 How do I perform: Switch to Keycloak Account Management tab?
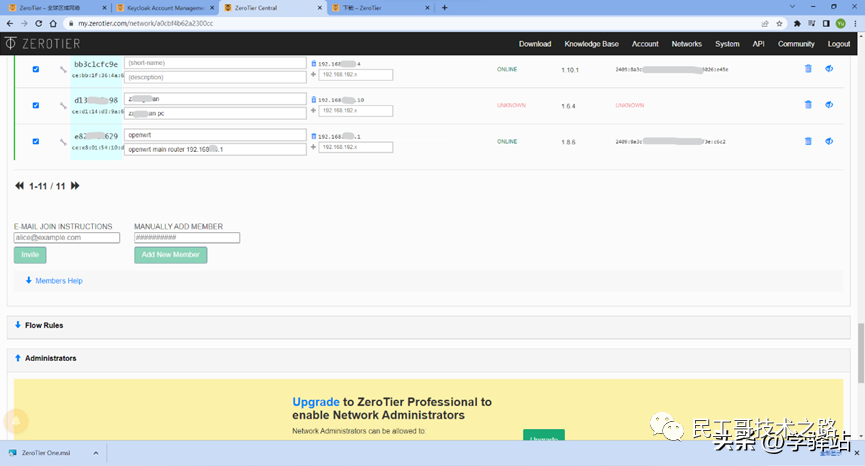pyautogui.click(x=163, y=7)
